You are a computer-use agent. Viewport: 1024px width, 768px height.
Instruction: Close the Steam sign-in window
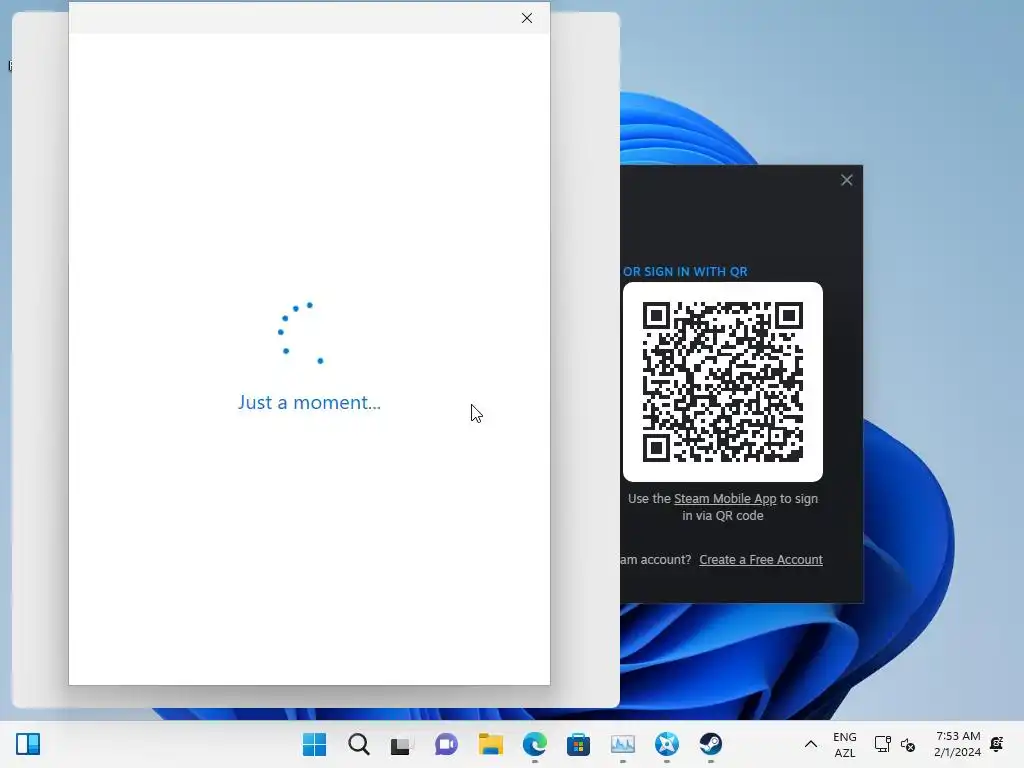pos(846,180)
